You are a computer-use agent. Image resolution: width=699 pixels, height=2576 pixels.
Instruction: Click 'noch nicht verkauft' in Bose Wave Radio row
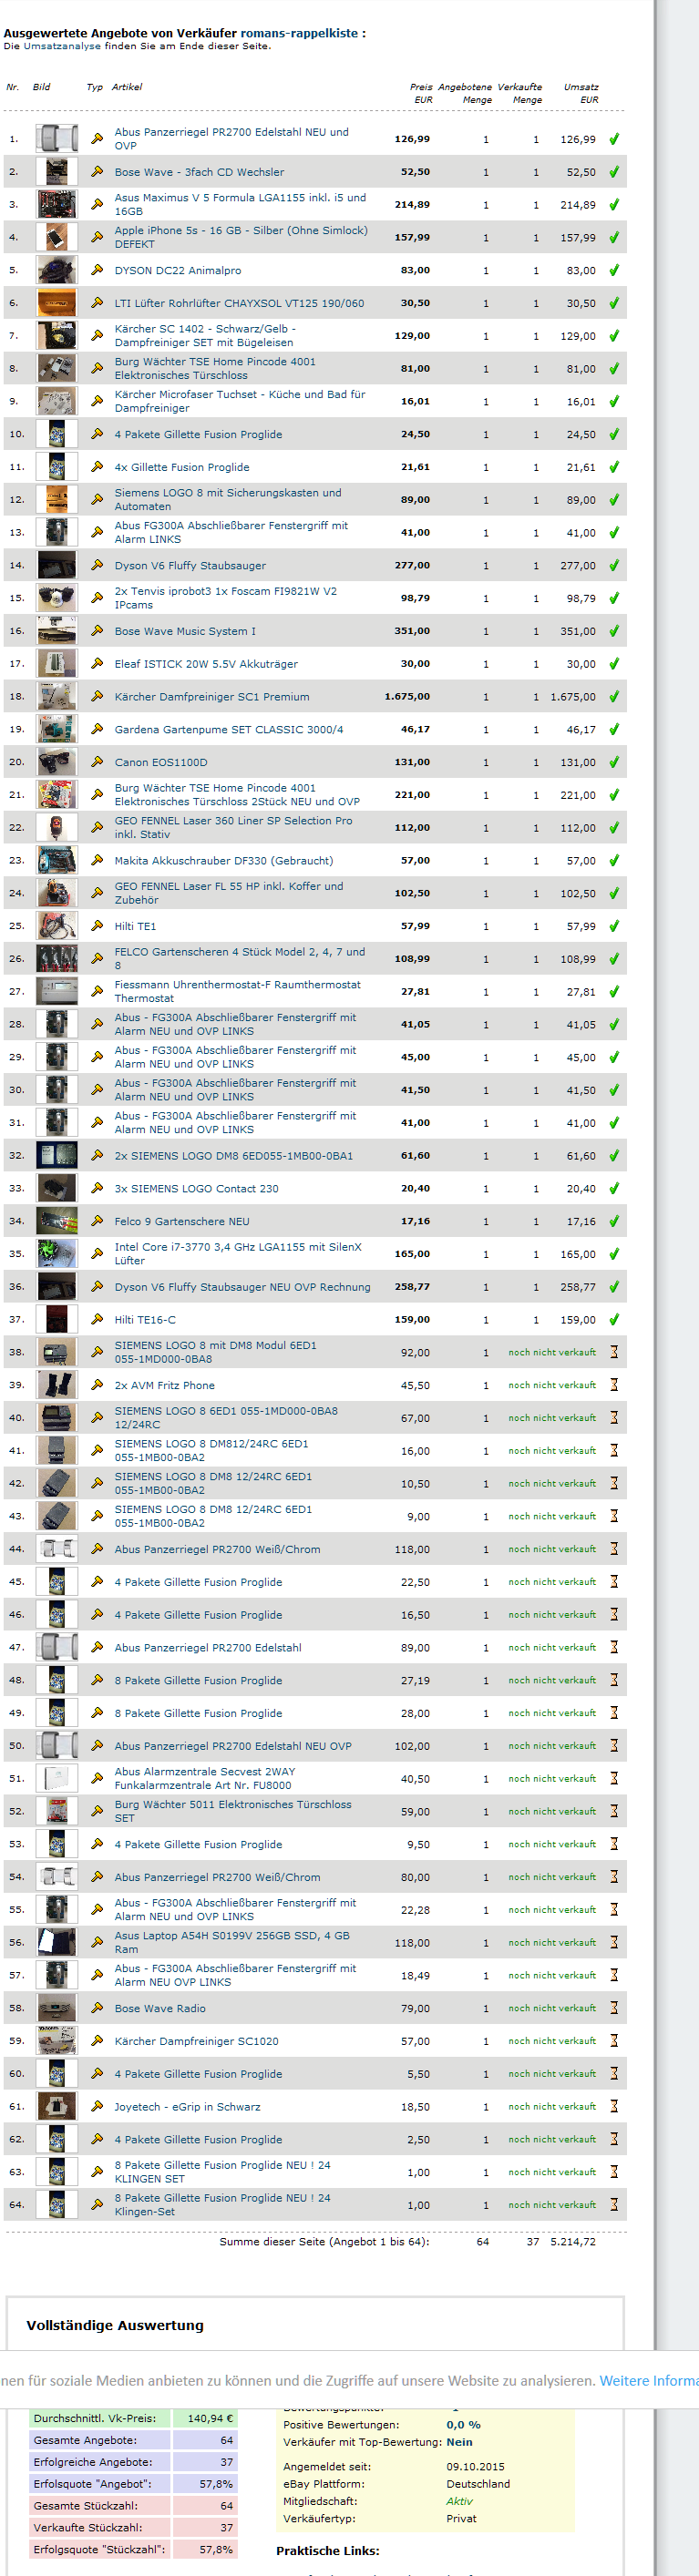tap(552, 2008)
